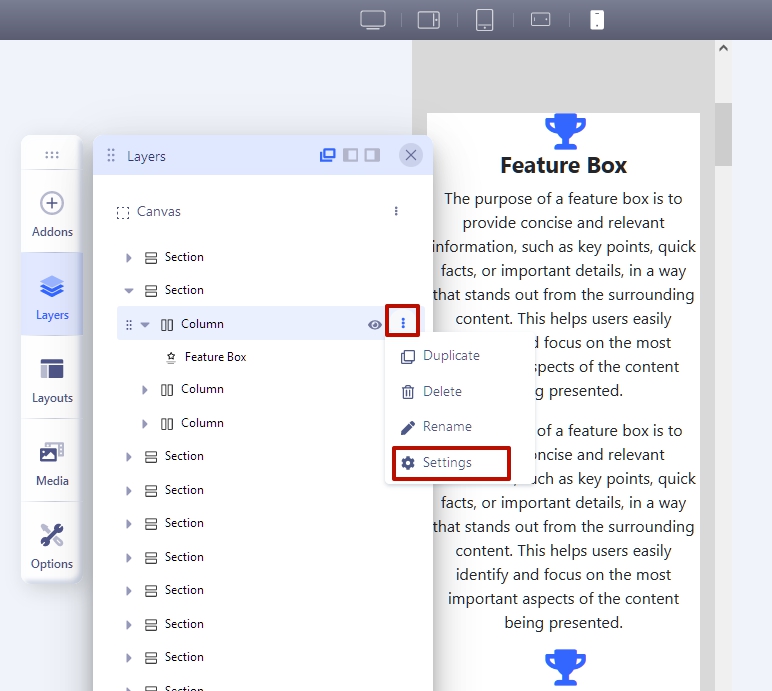
Task: Collapse the expanded Column layer
Action: tap(145, 324)
